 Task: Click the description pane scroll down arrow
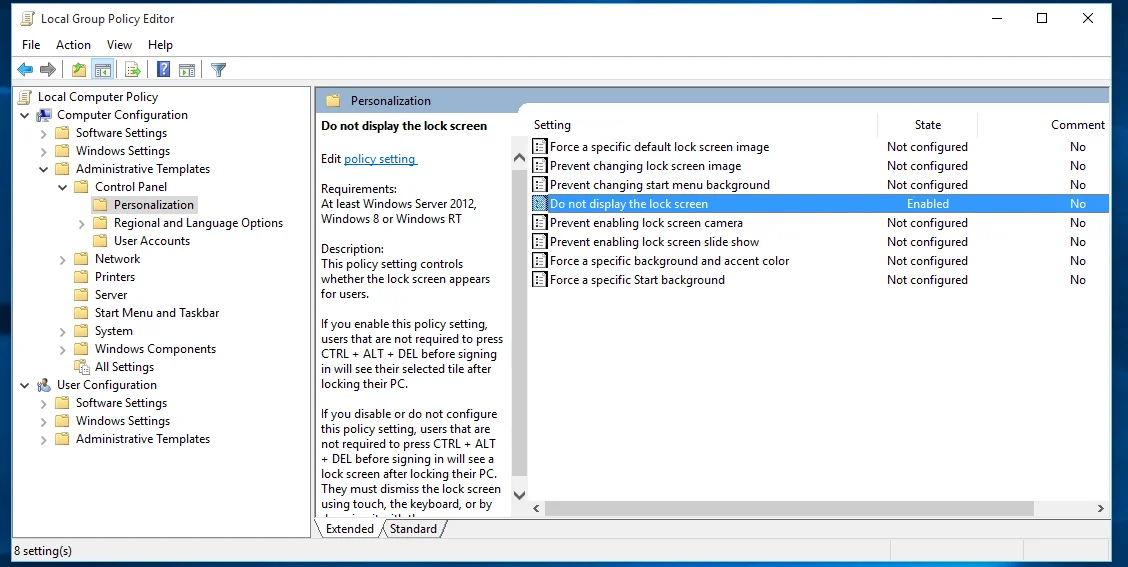point(519,495)
